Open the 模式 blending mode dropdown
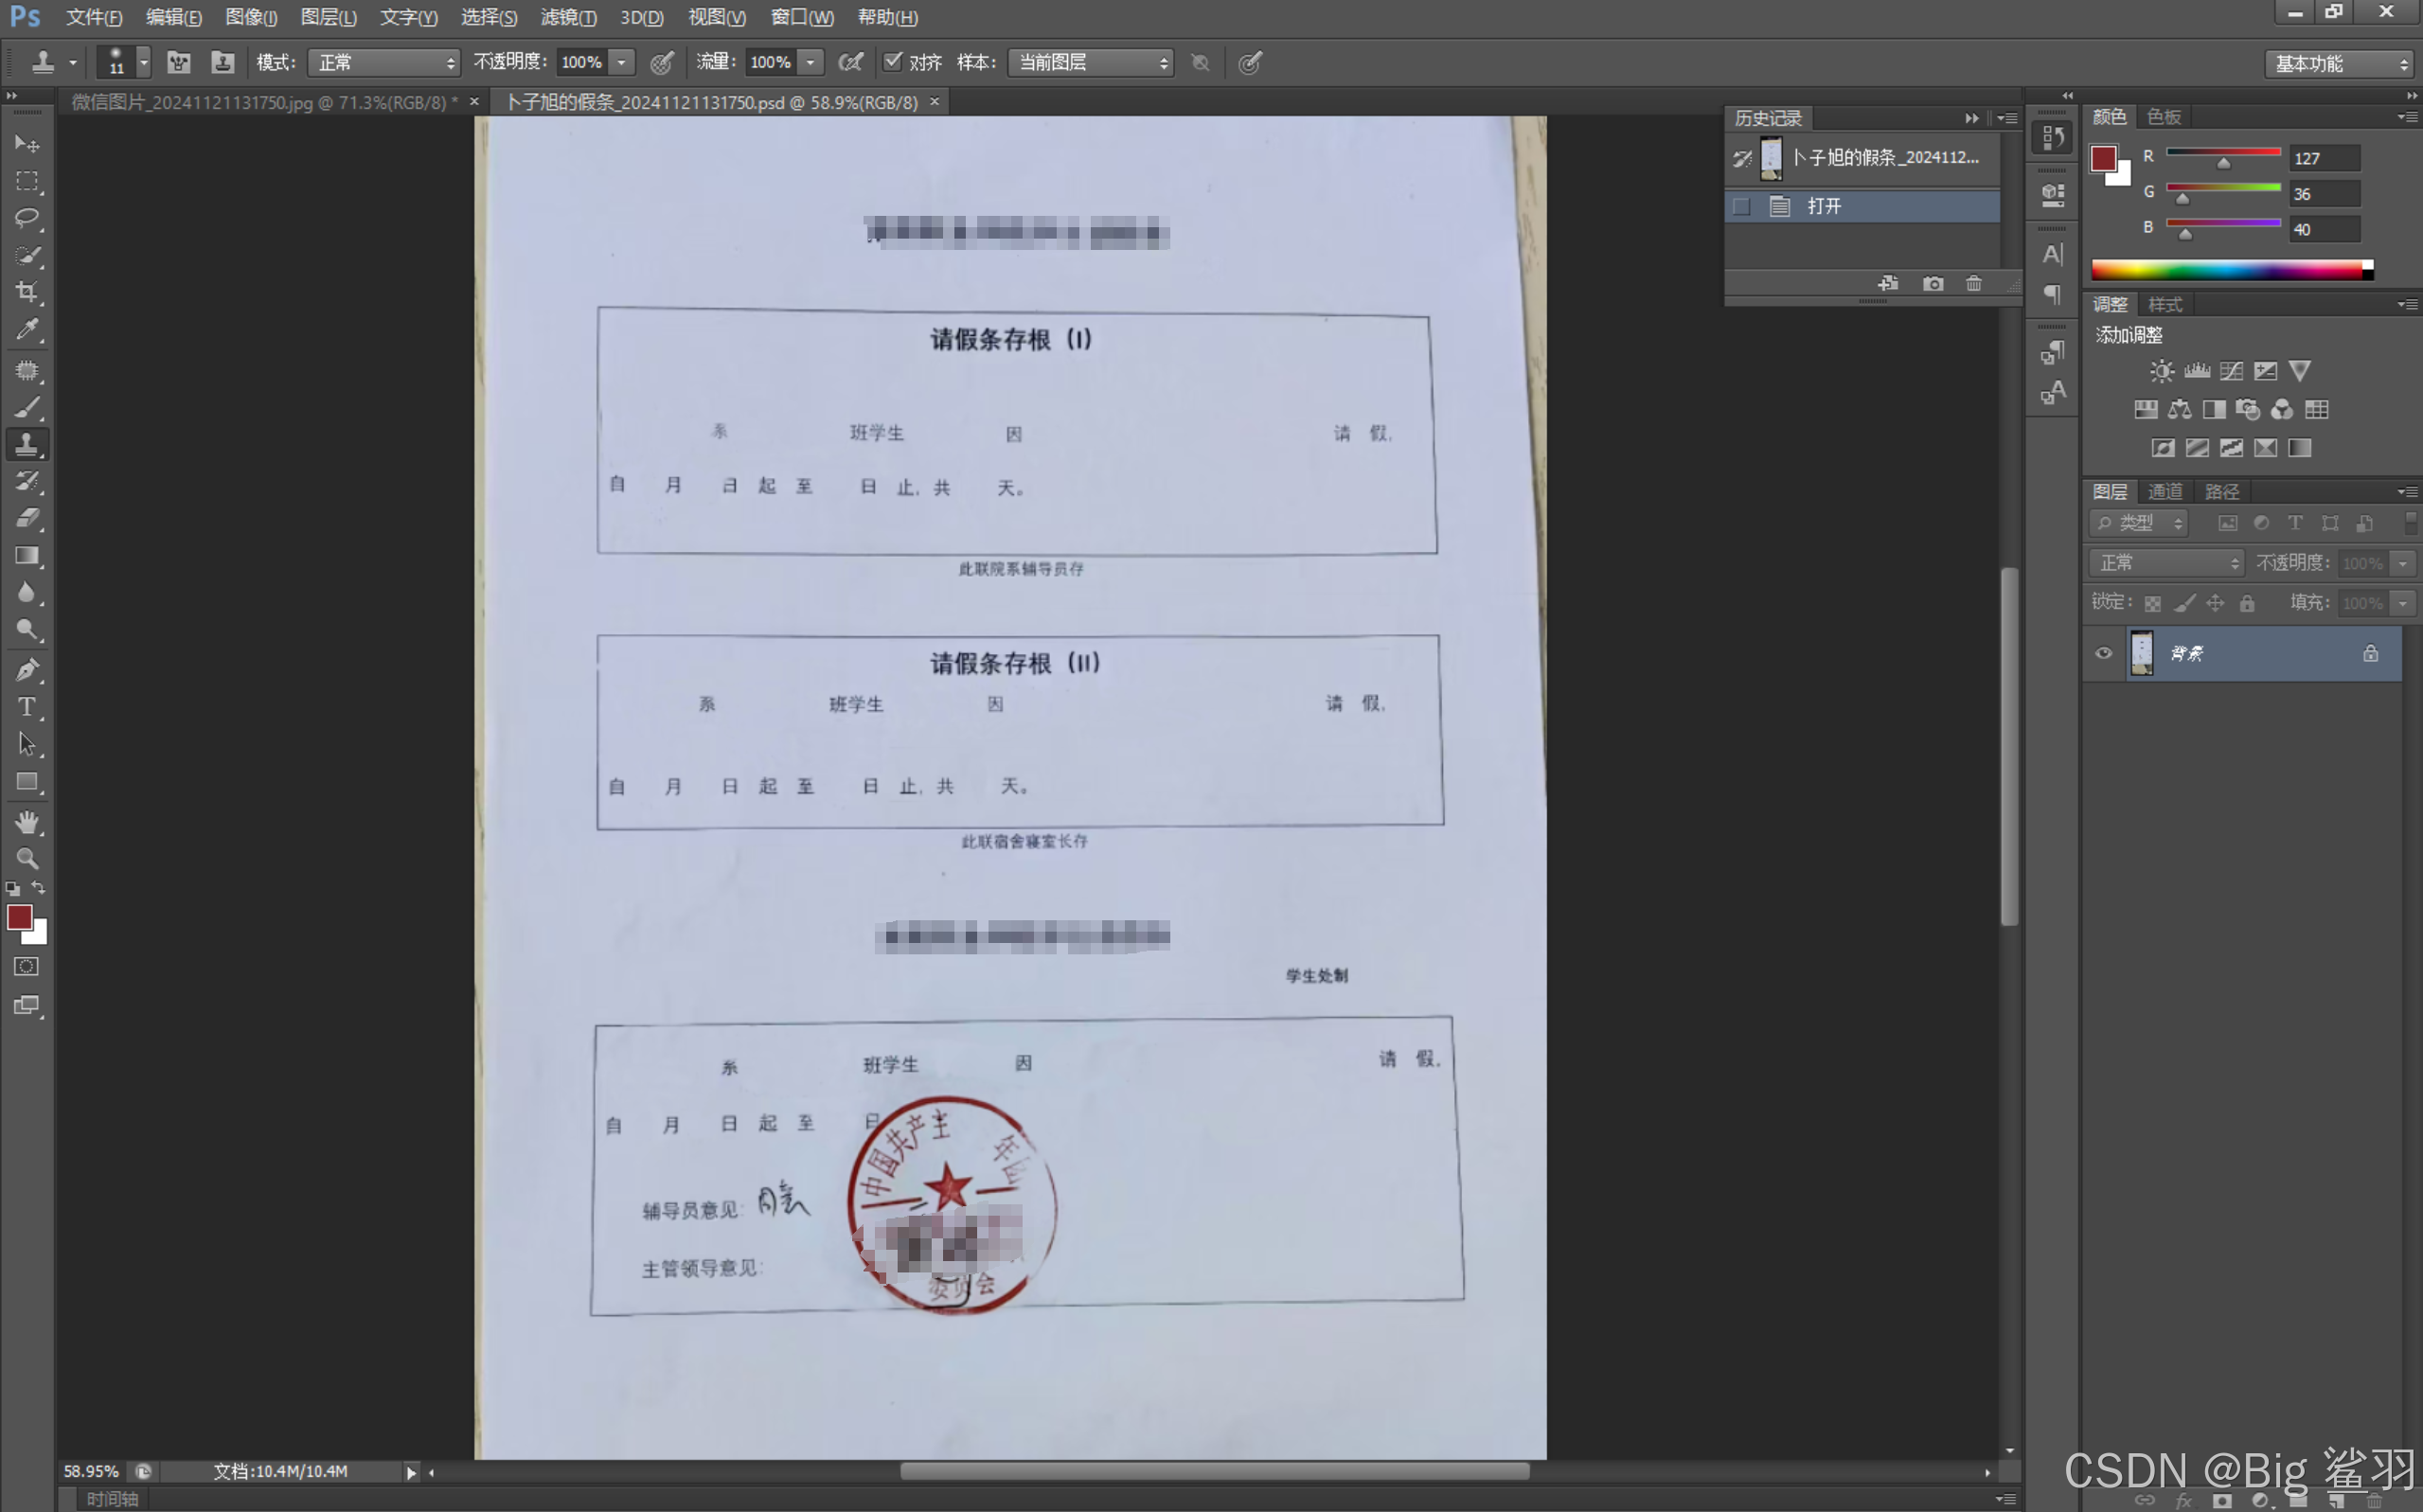2423x1512 pixels. coord(384,63)
